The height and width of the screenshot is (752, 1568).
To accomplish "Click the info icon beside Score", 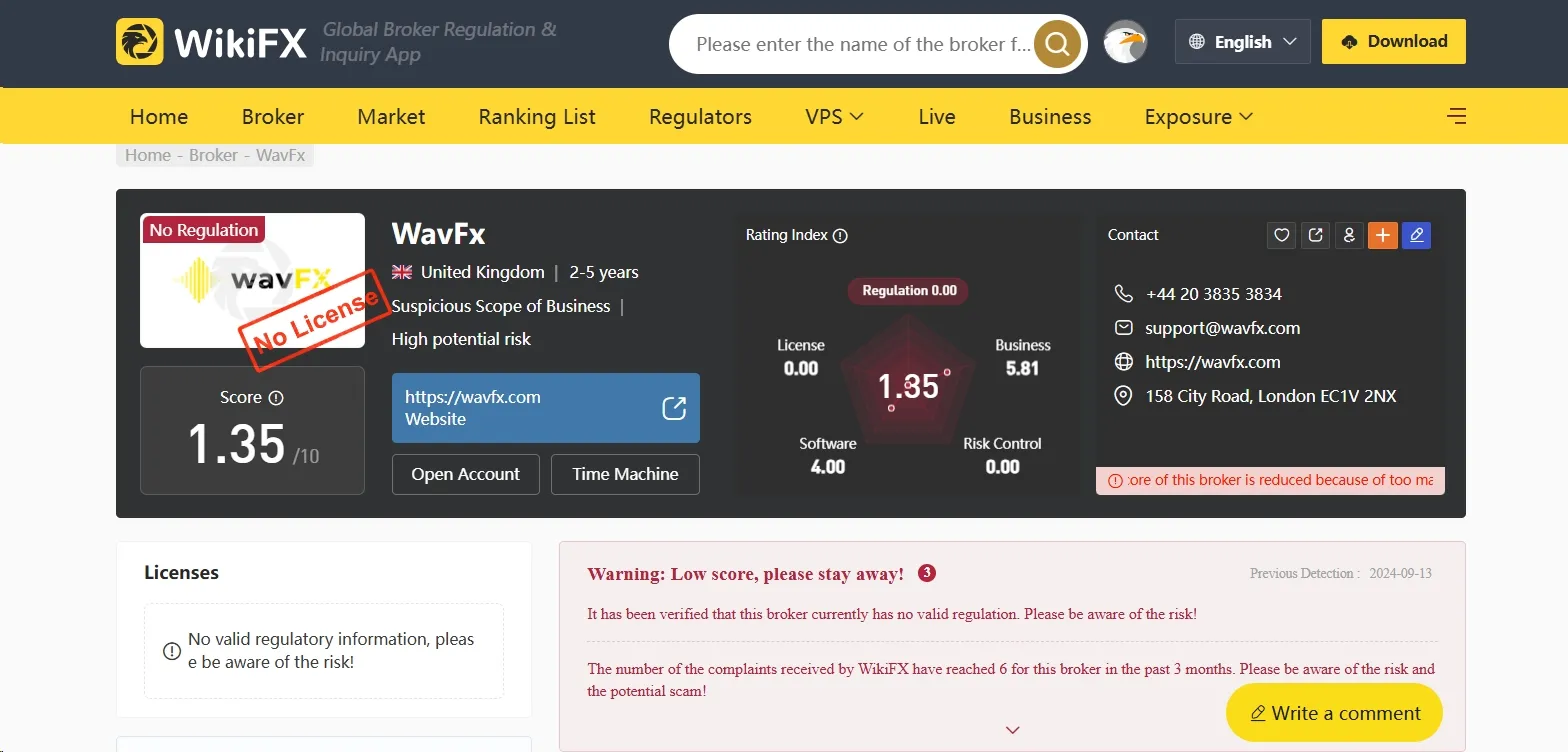I will click(x=276, y=398).
